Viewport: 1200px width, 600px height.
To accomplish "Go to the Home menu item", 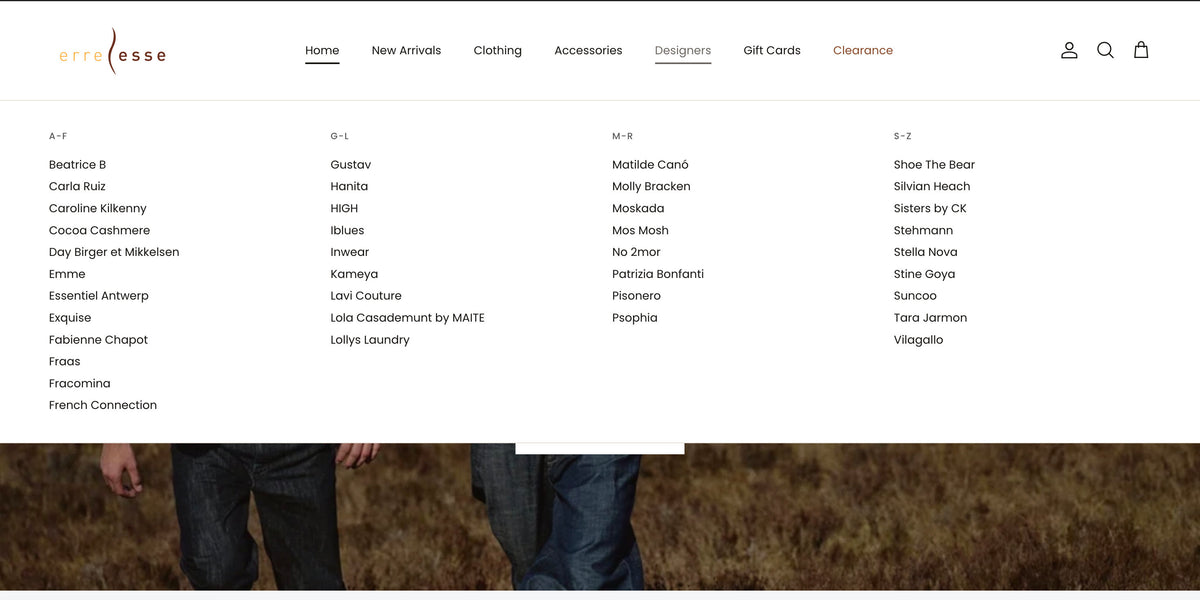I will (x=322, y=50).
